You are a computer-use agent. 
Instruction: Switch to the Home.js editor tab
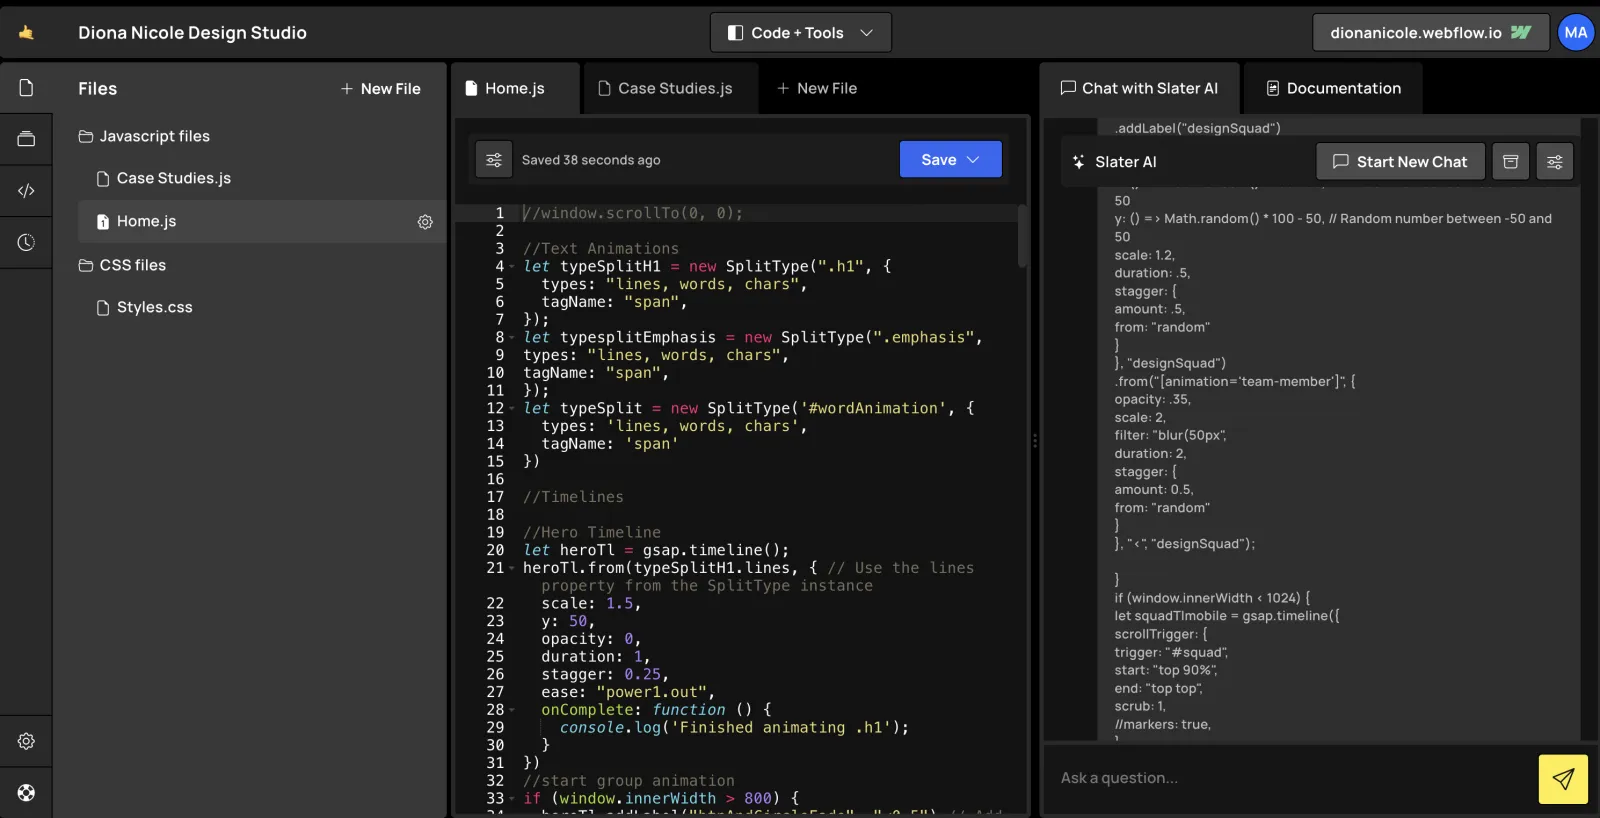[x=515, y=88]
